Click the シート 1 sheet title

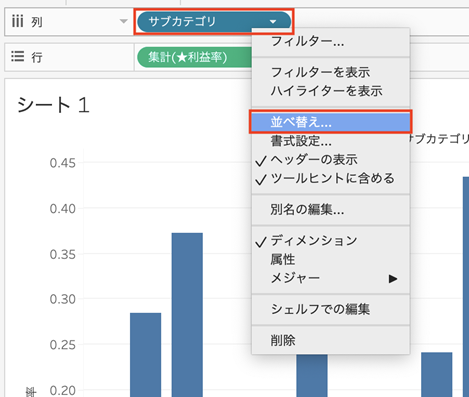tap(53, 105)
